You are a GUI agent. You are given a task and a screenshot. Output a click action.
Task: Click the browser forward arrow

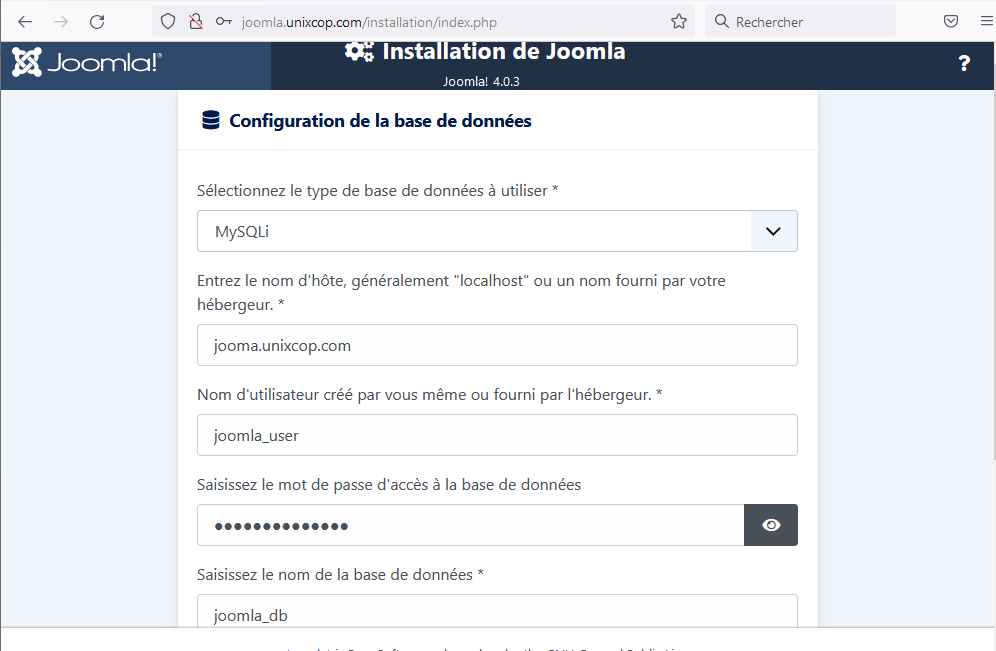pos(61,22)
